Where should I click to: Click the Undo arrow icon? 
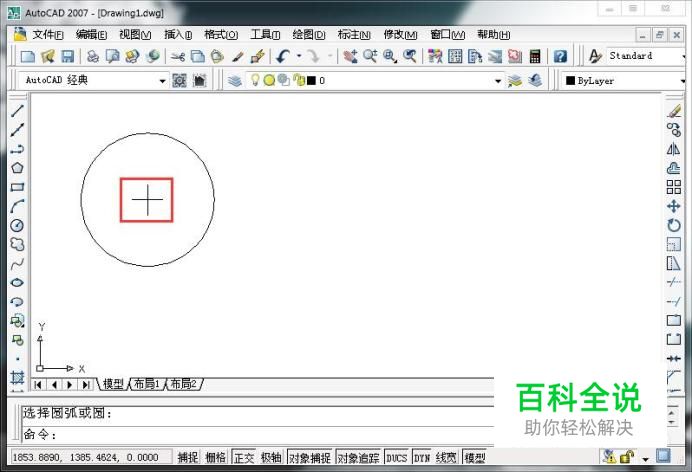click(x=283, y=56)
